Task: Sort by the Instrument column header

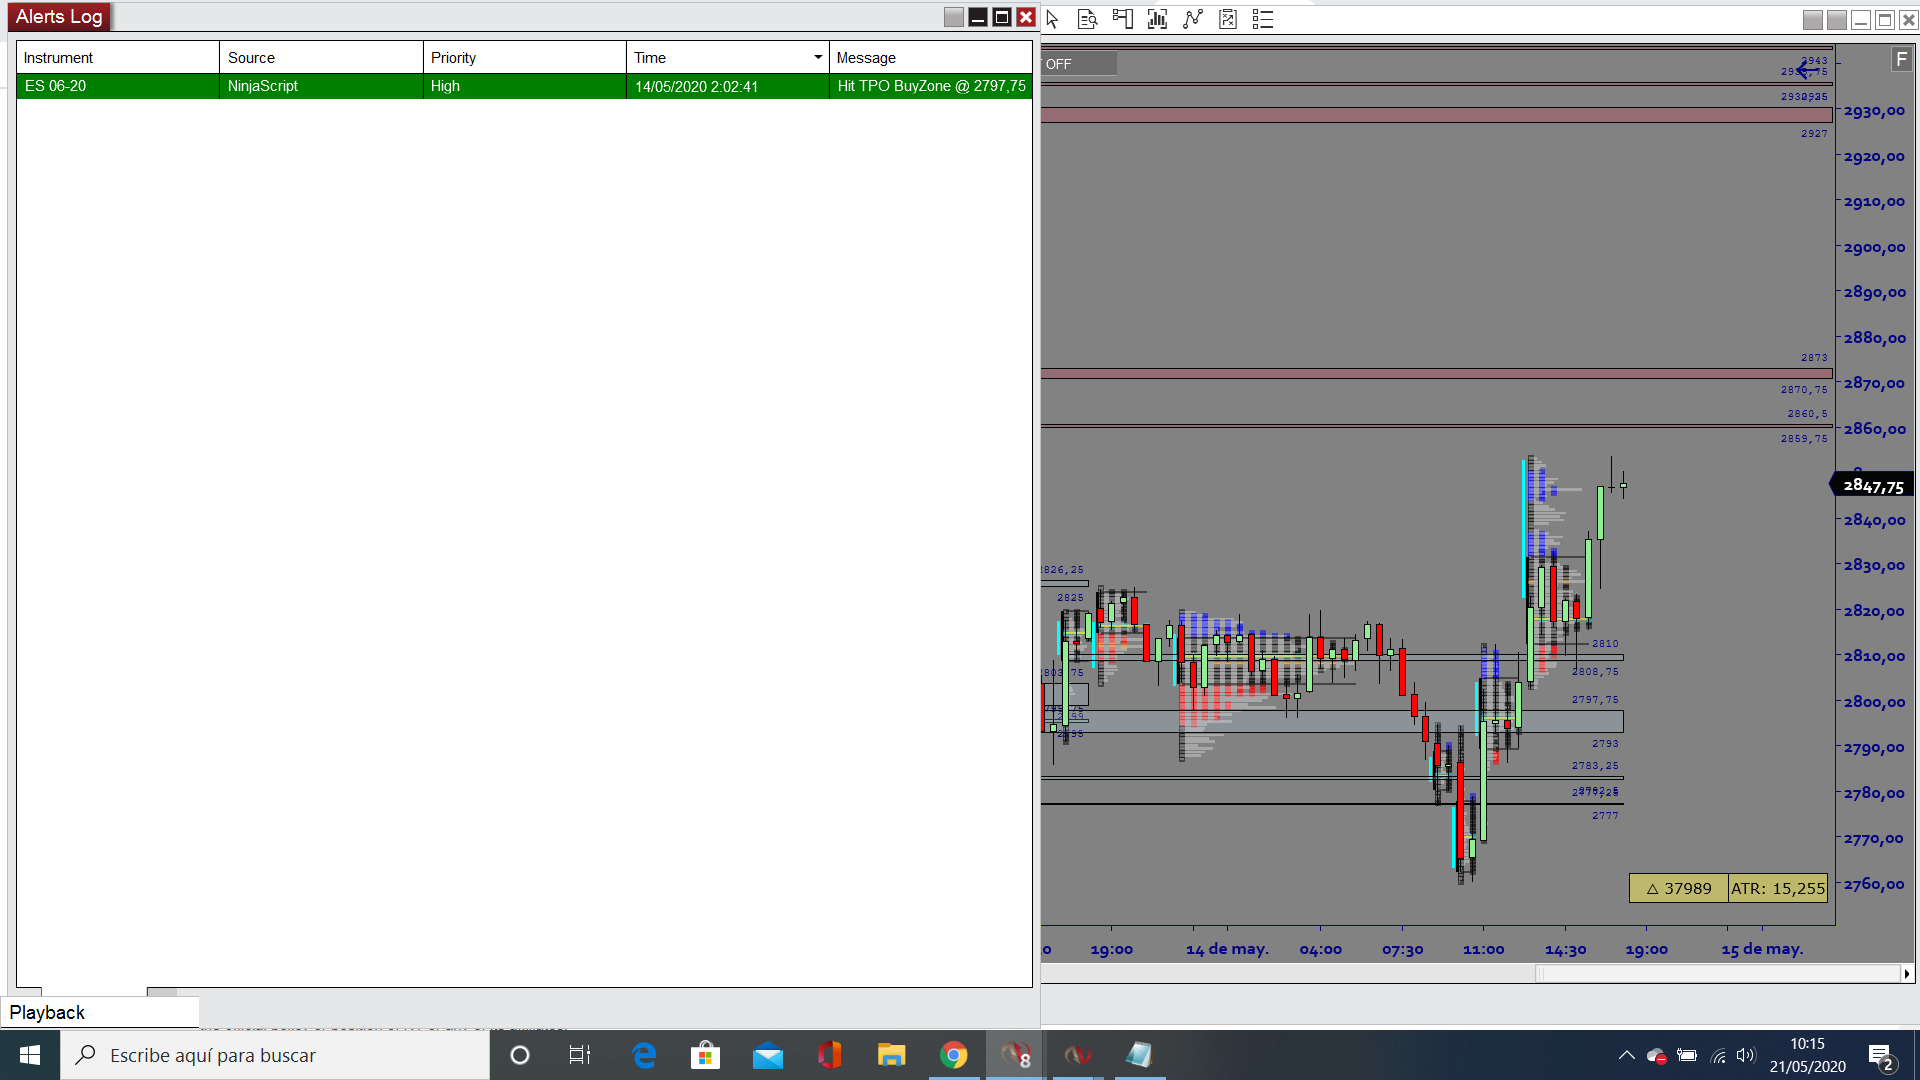Action: tap(117, 58)
